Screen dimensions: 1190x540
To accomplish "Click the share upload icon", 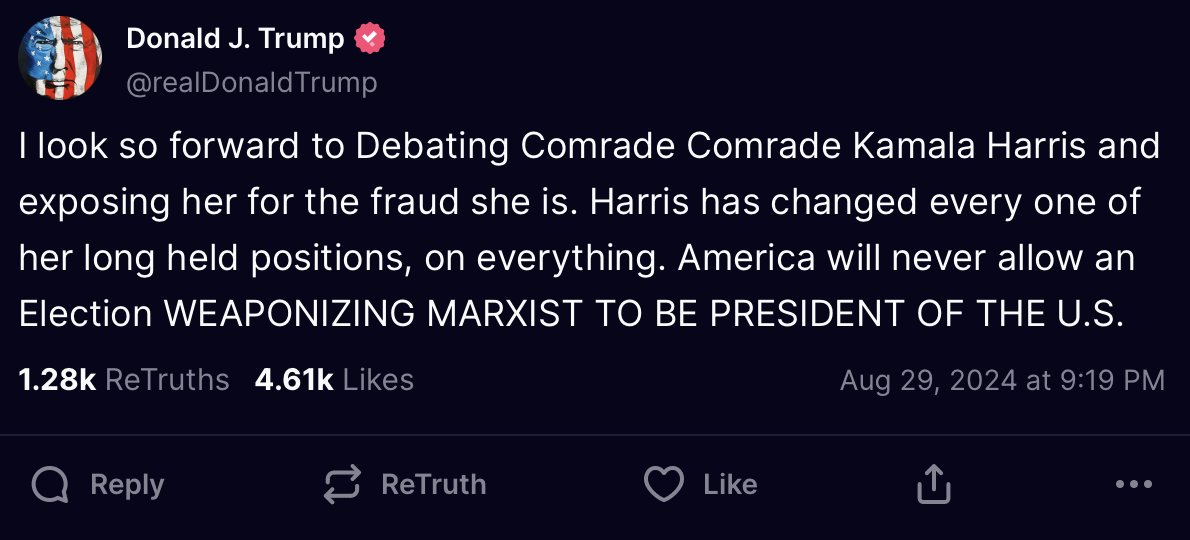I will [933, 486].
